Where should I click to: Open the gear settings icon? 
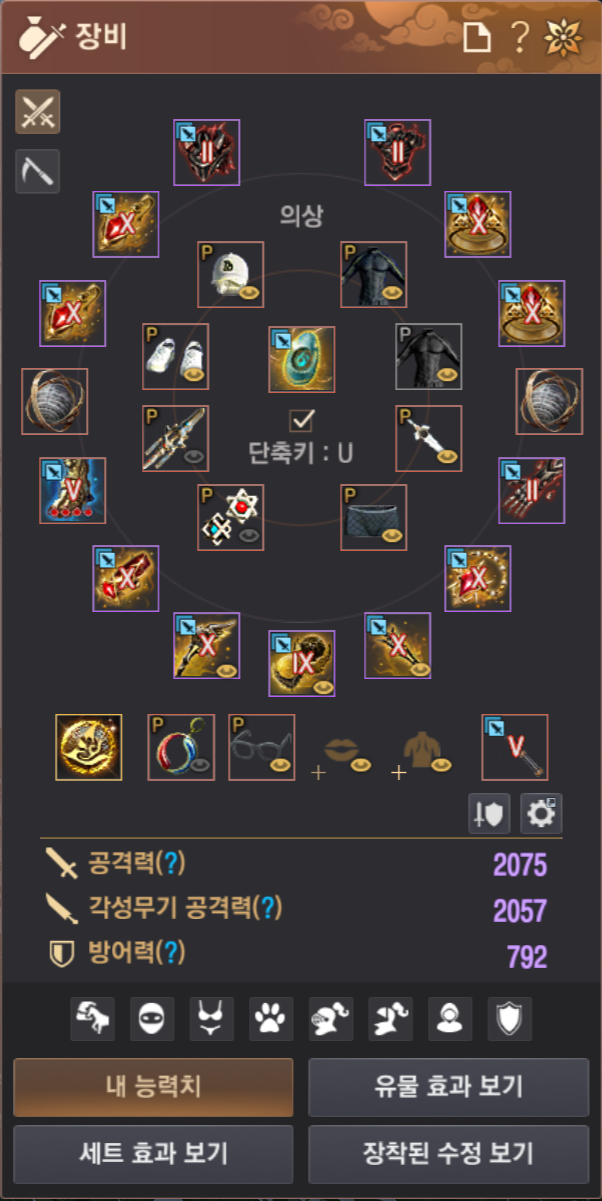pos(541,814)
